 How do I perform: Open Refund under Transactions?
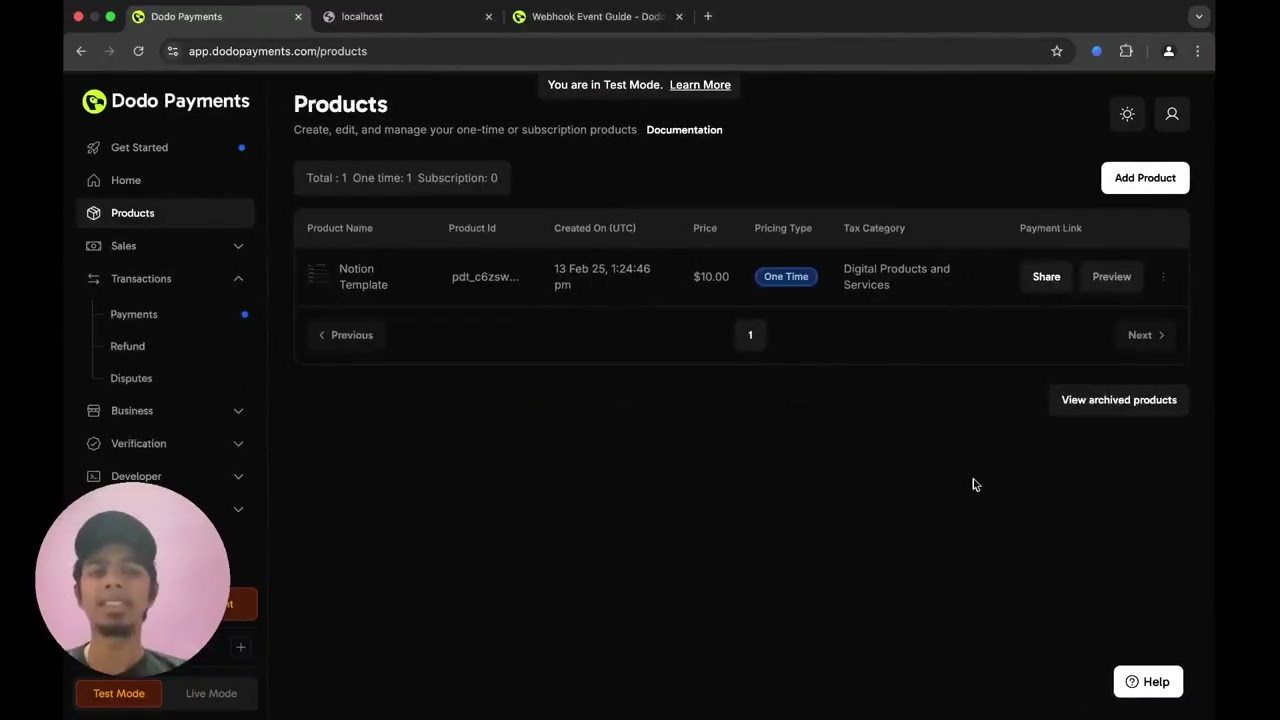click(x=127, y=346)
